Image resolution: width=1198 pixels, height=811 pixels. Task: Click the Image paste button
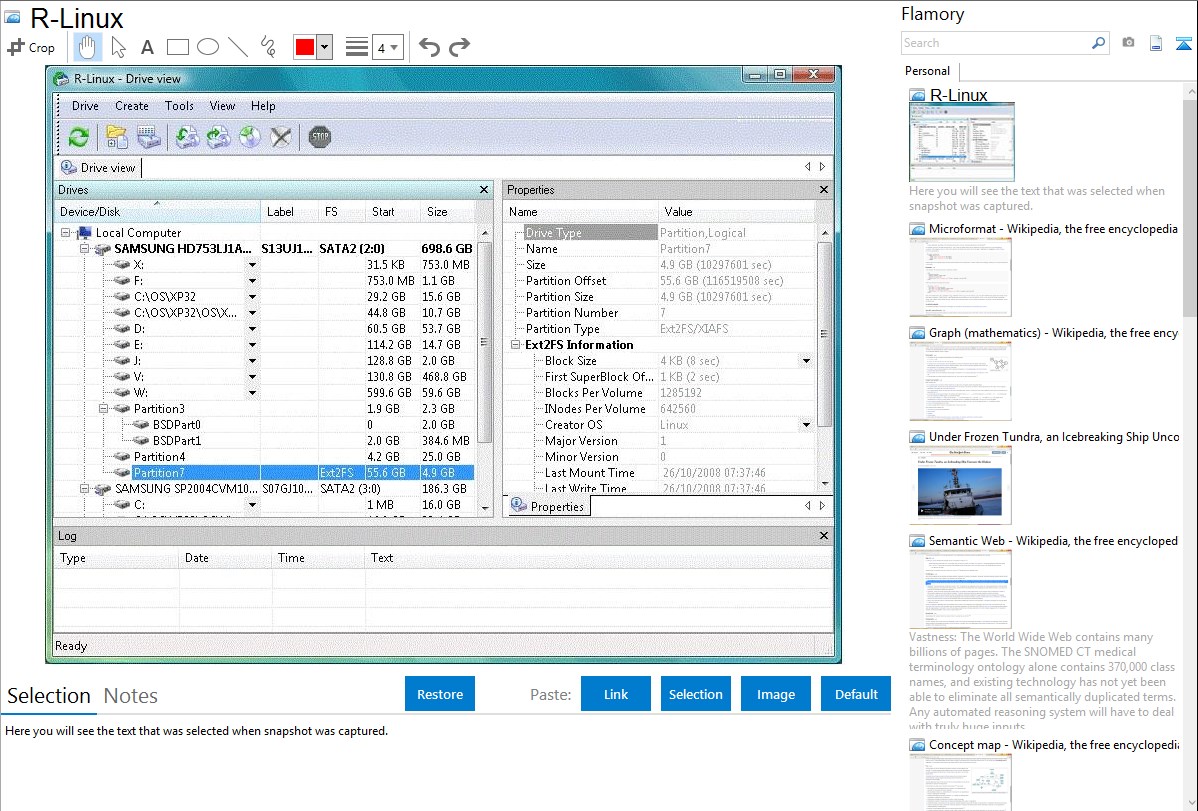pyautogui.click(x=776, y=694)
